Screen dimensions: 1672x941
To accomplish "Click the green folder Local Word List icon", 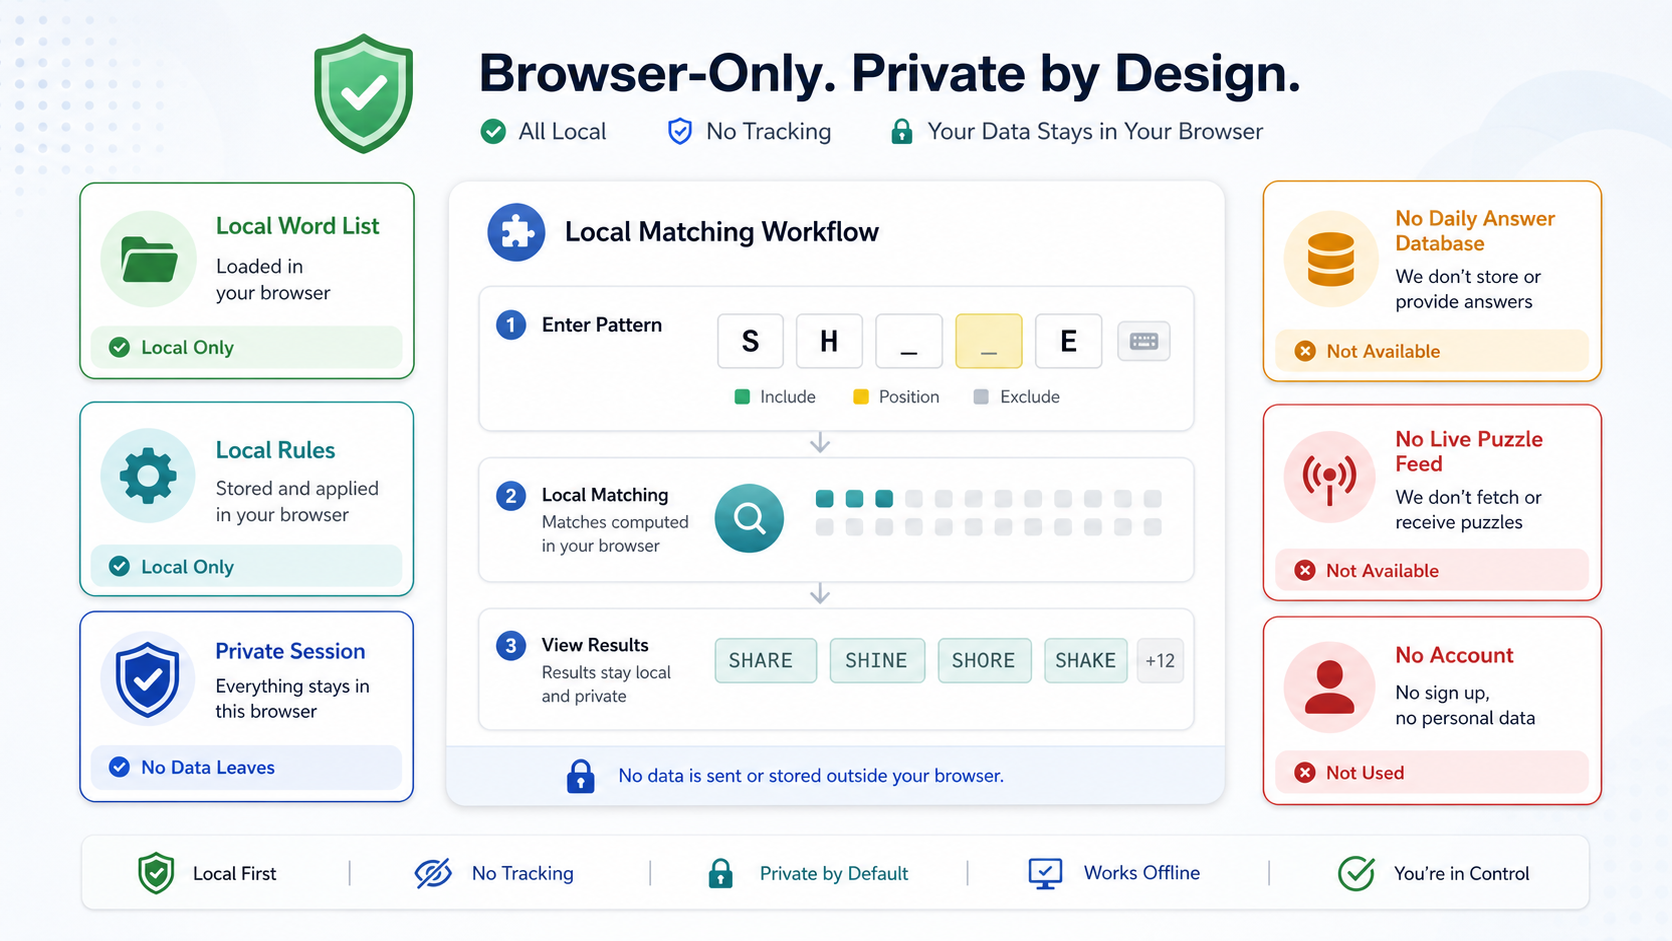I will [x=149, y=259].
